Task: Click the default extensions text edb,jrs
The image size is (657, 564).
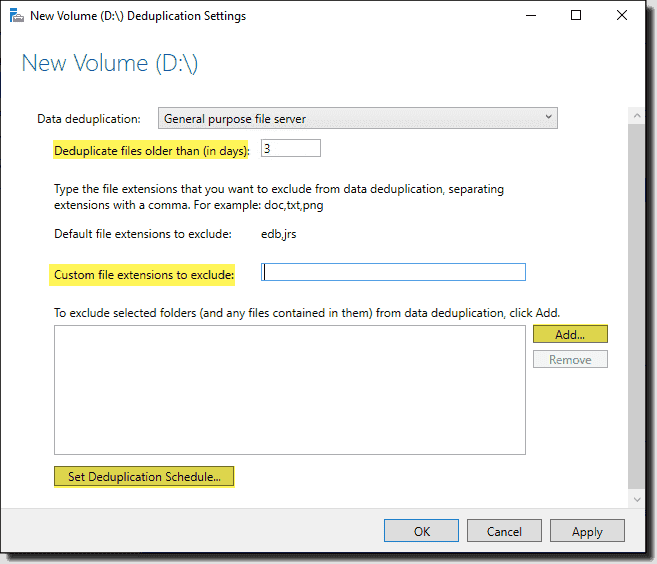Action: (279, 234)
